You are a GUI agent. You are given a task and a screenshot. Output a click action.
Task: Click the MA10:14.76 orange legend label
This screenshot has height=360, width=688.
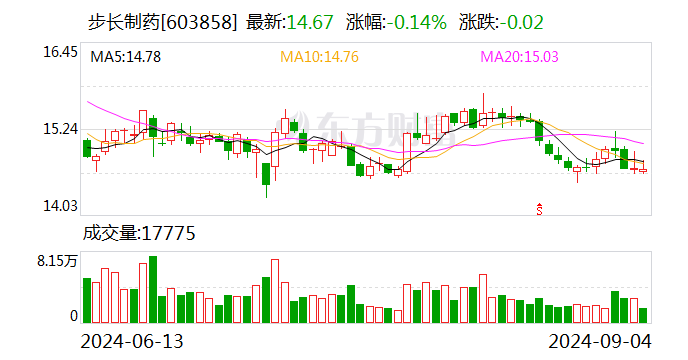tap(319, 57)
